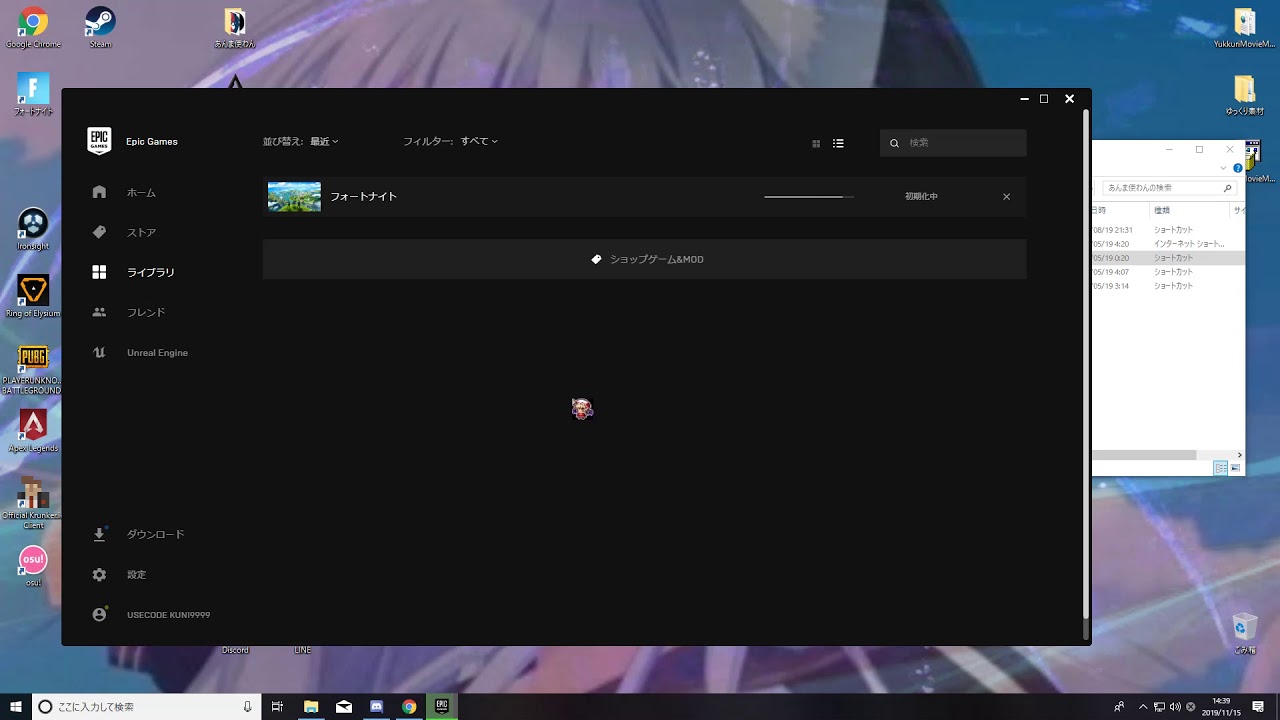Screen dimensions: 1280x720
Task: Open ショップゲーム&MOD link
Action: click(646, 259)
